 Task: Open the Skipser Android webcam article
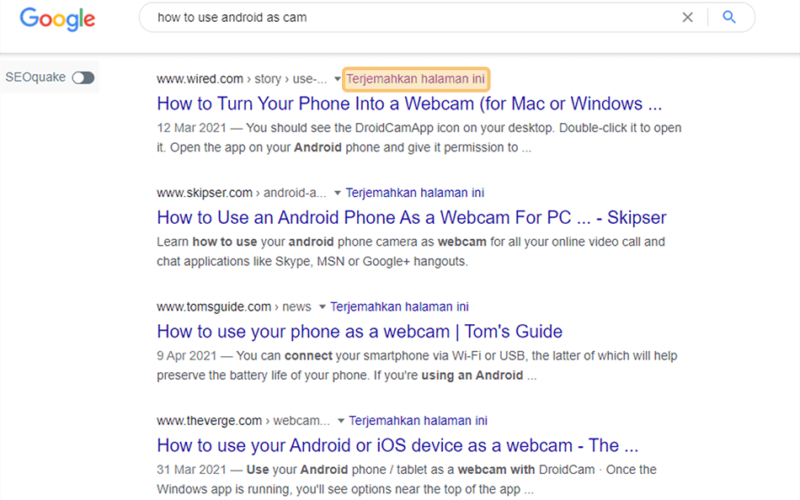click(411, 217)
